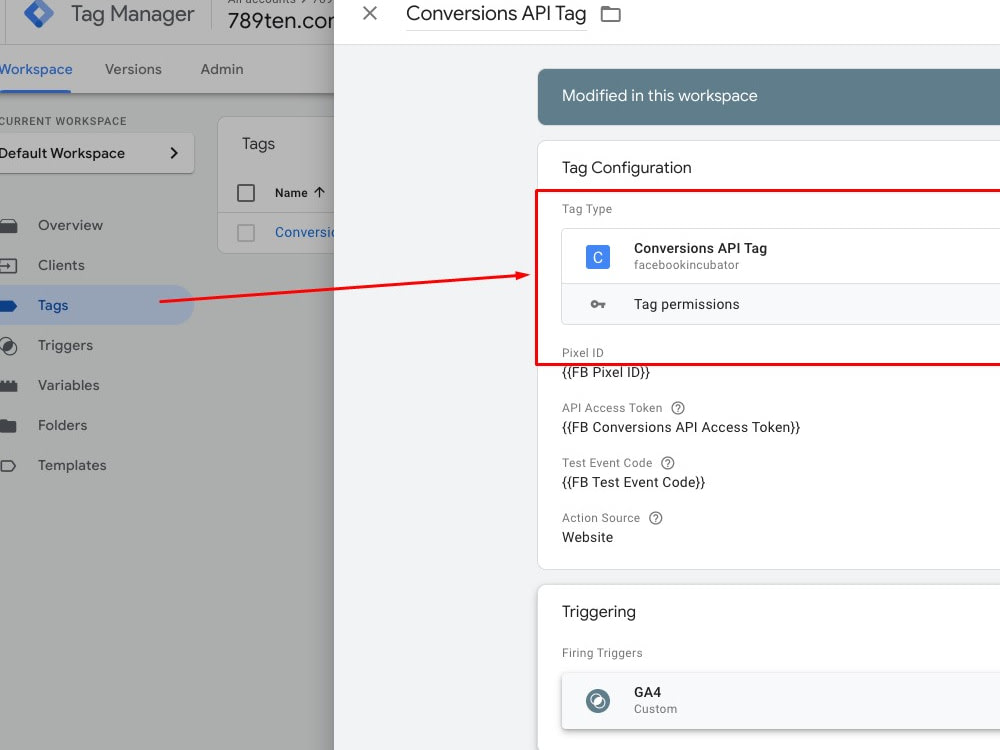This screenshot has height=750, width=1000.
Task: Select the blue Conversions API Tag template icon
Action: point(597,256)
